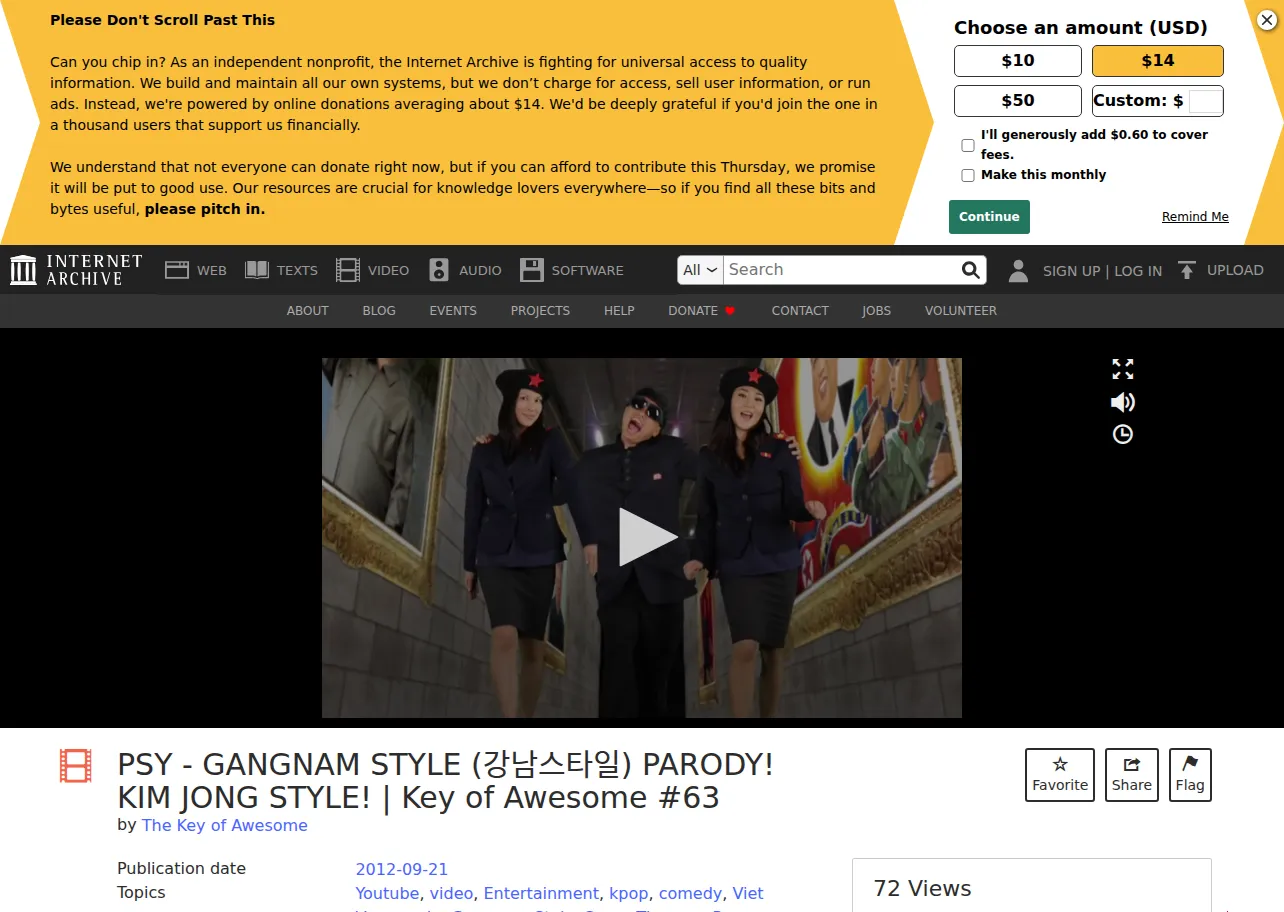
Task: Open The Key of Awesome creator link
Action: coord(225,825)
